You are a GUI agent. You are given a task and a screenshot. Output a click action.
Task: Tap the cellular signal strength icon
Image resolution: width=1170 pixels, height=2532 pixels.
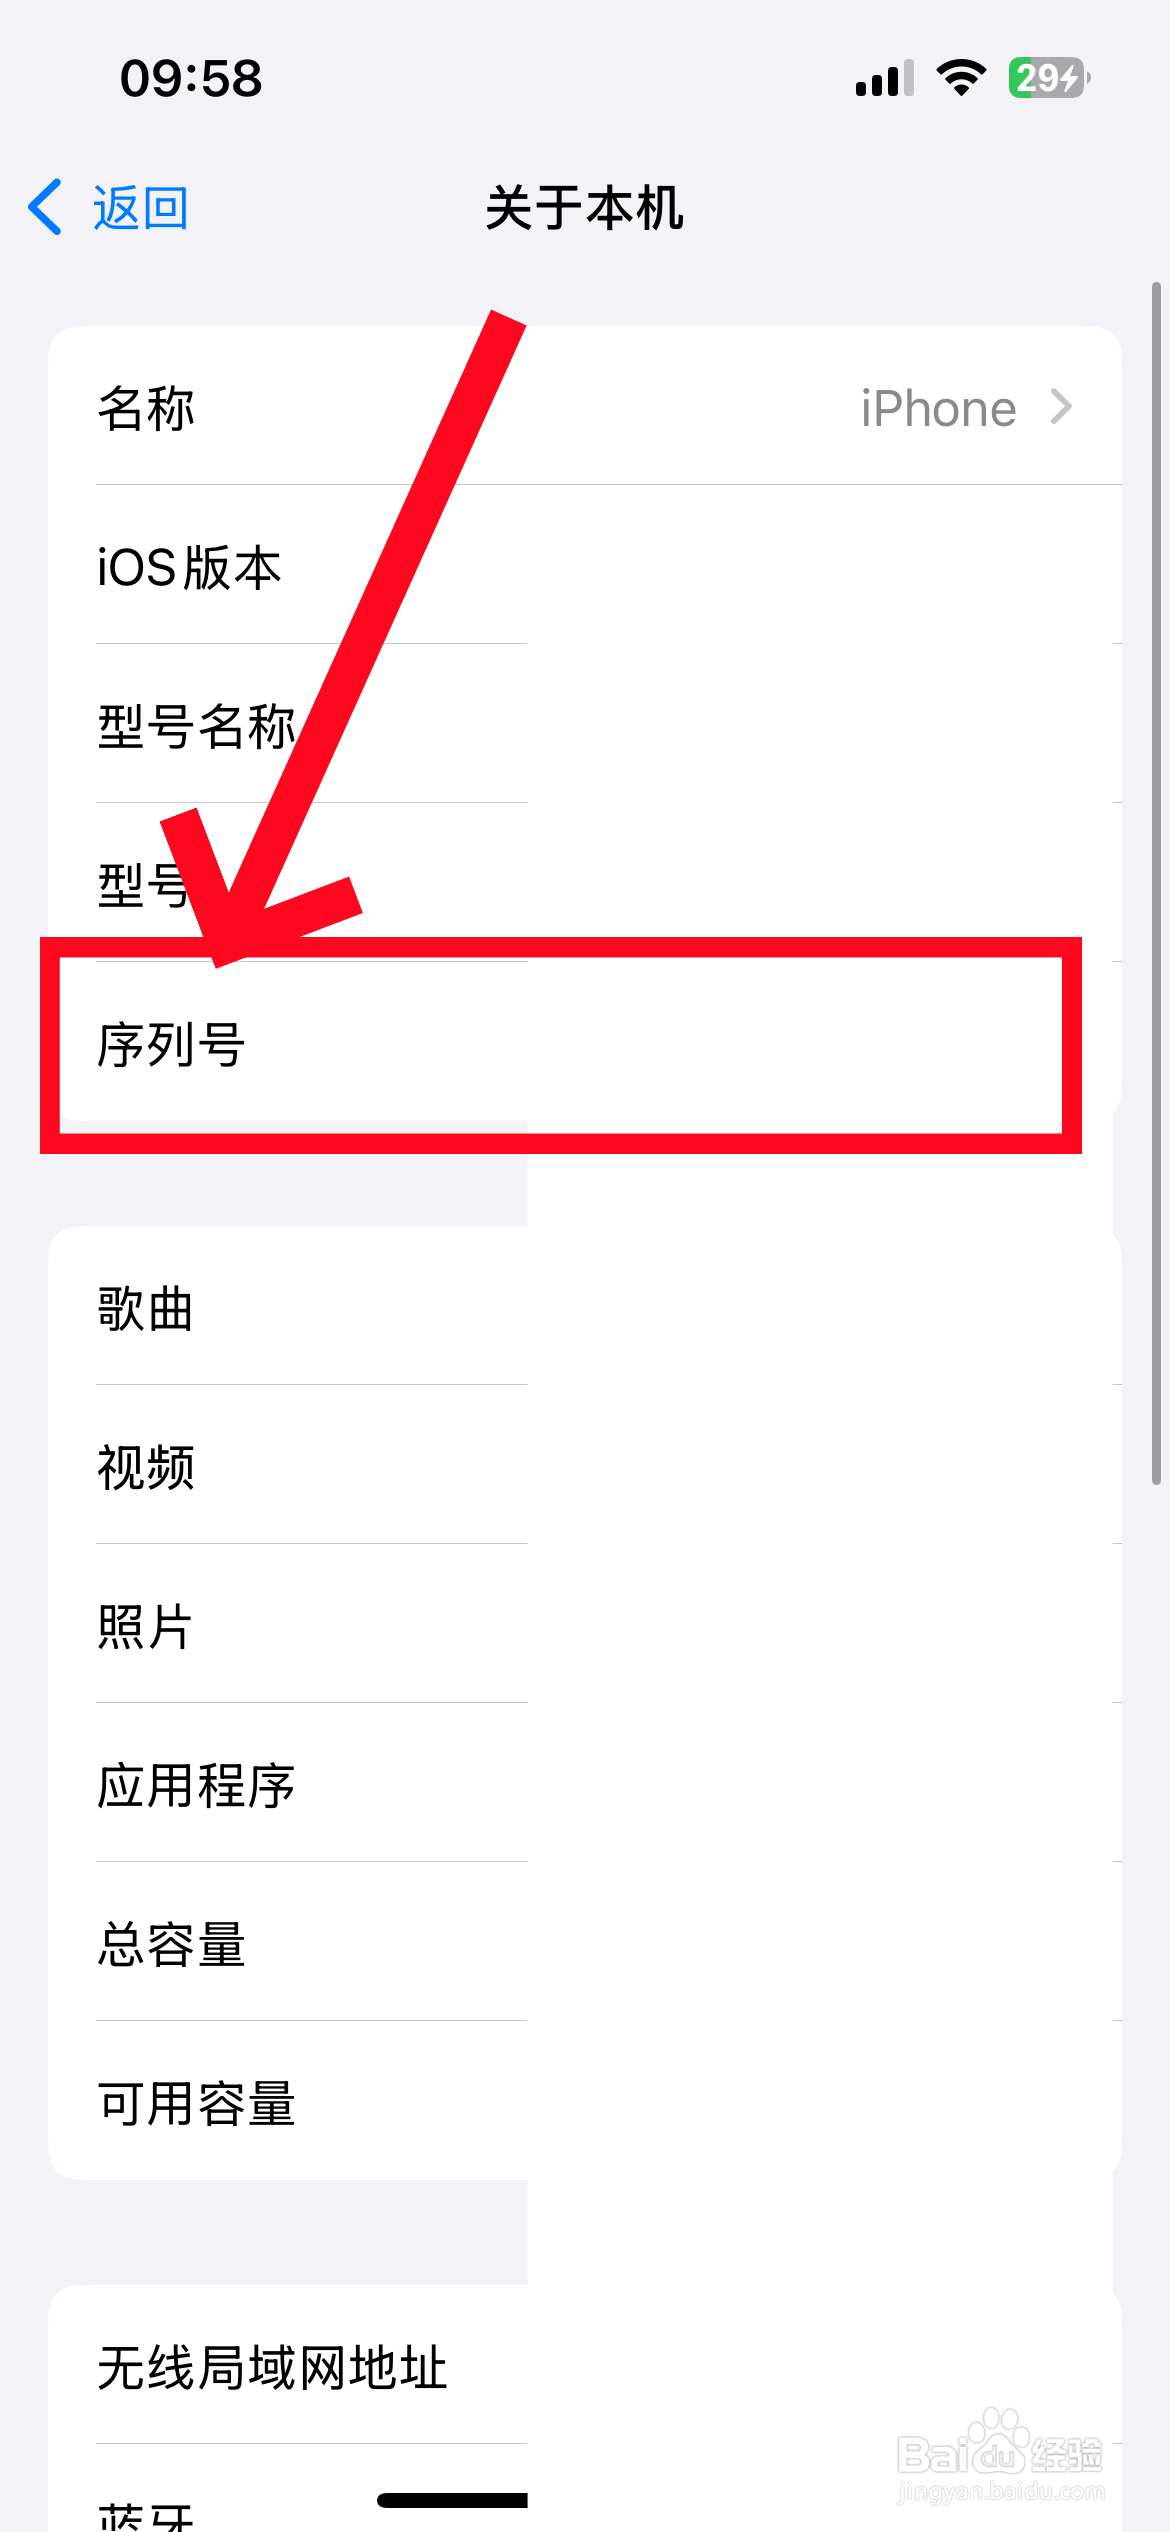click(x=884, y=78)
